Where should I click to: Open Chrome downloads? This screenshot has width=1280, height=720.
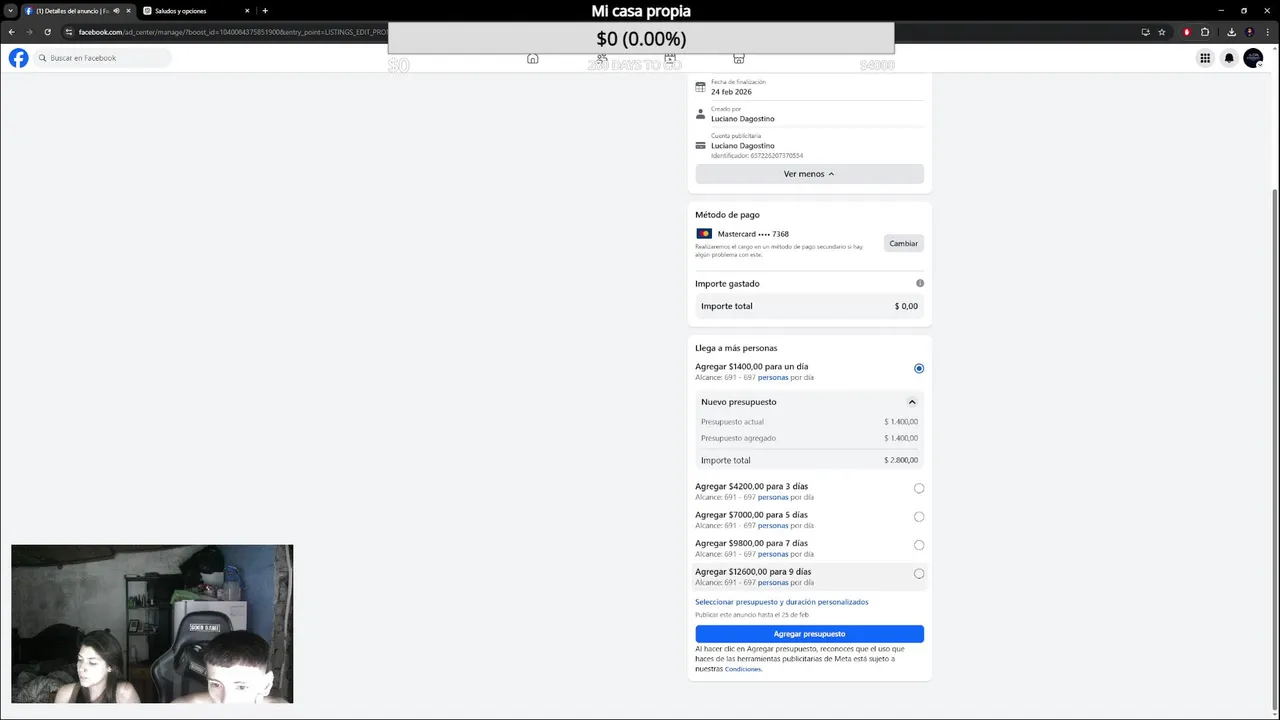pyautogui.click(x=1231, y=32)
